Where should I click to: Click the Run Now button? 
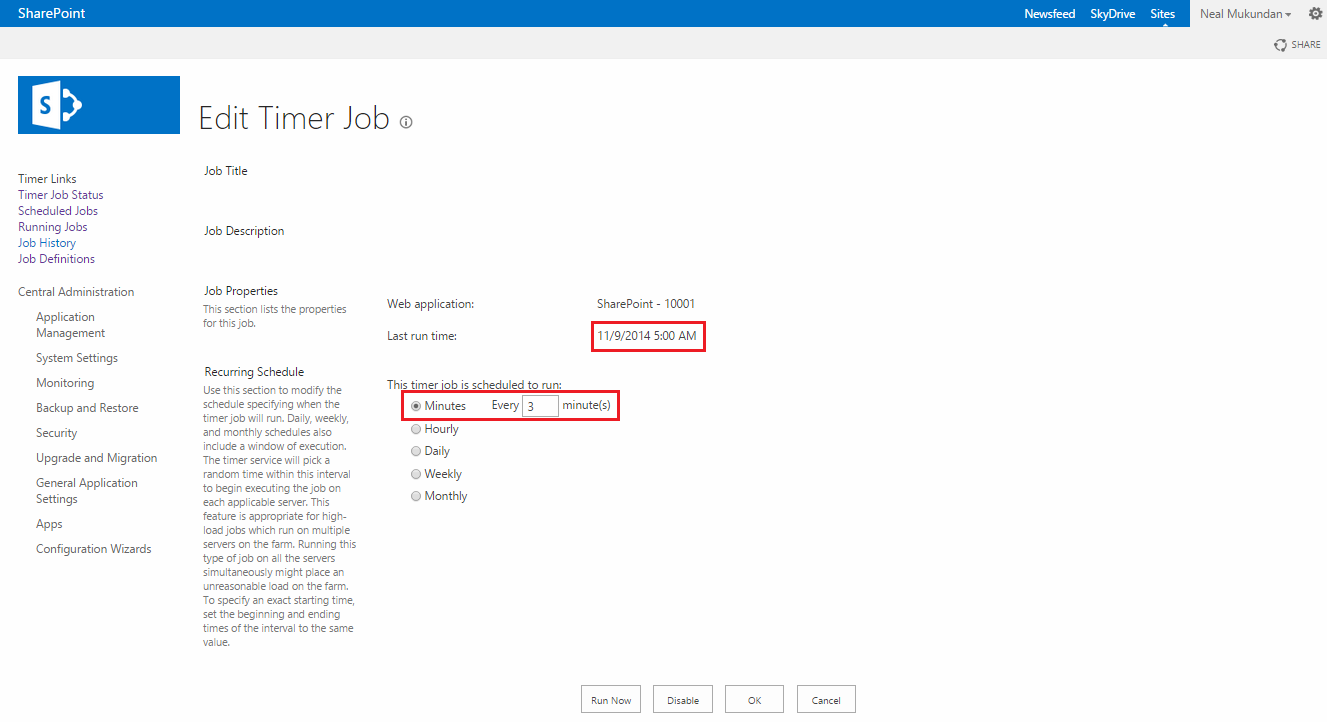click(610, 698)
